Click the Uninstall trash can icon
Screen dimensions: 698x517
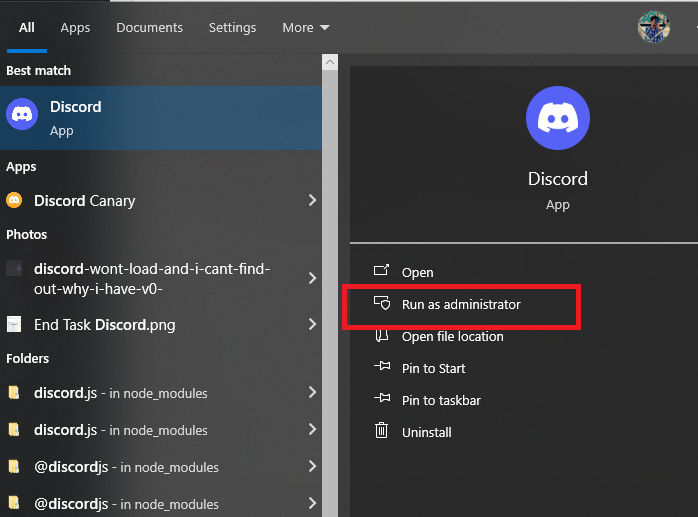(381, 431)
